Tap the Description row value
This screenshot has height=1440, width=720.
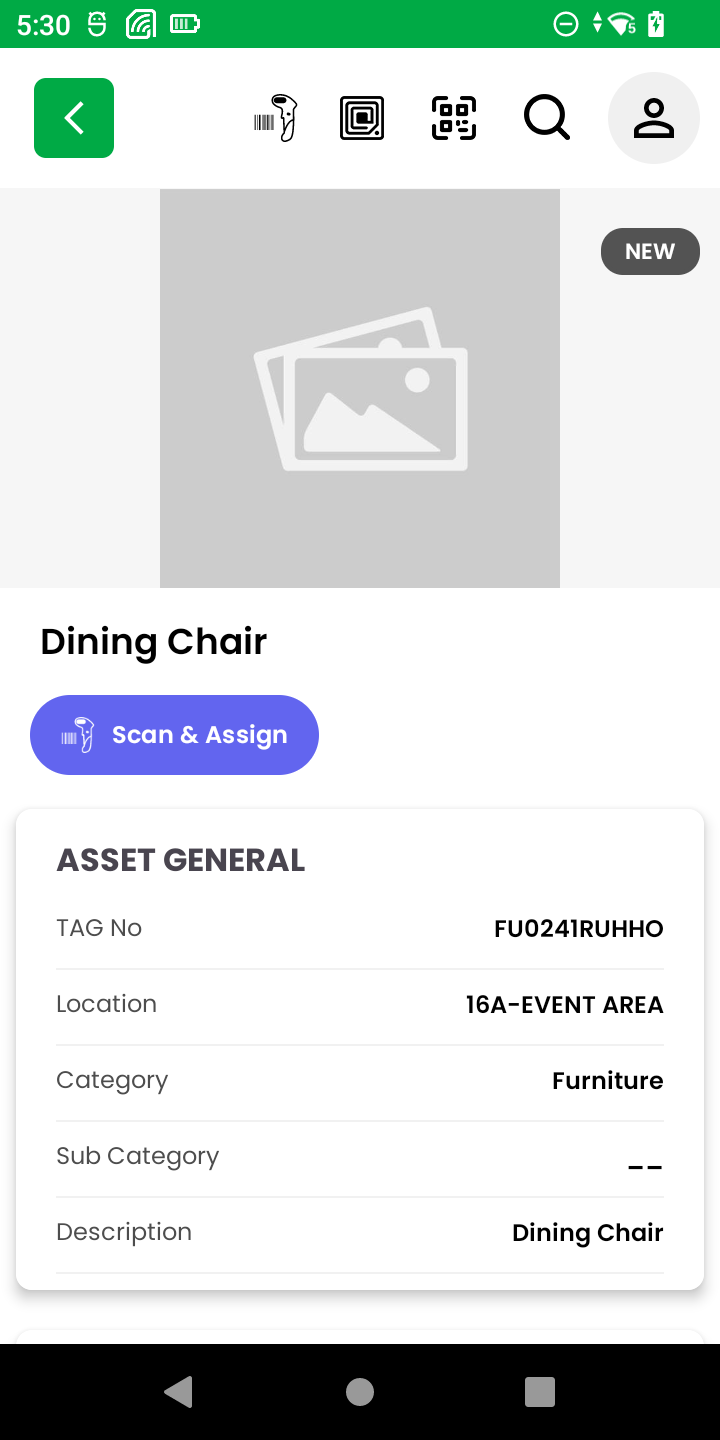click(587, 1233)
